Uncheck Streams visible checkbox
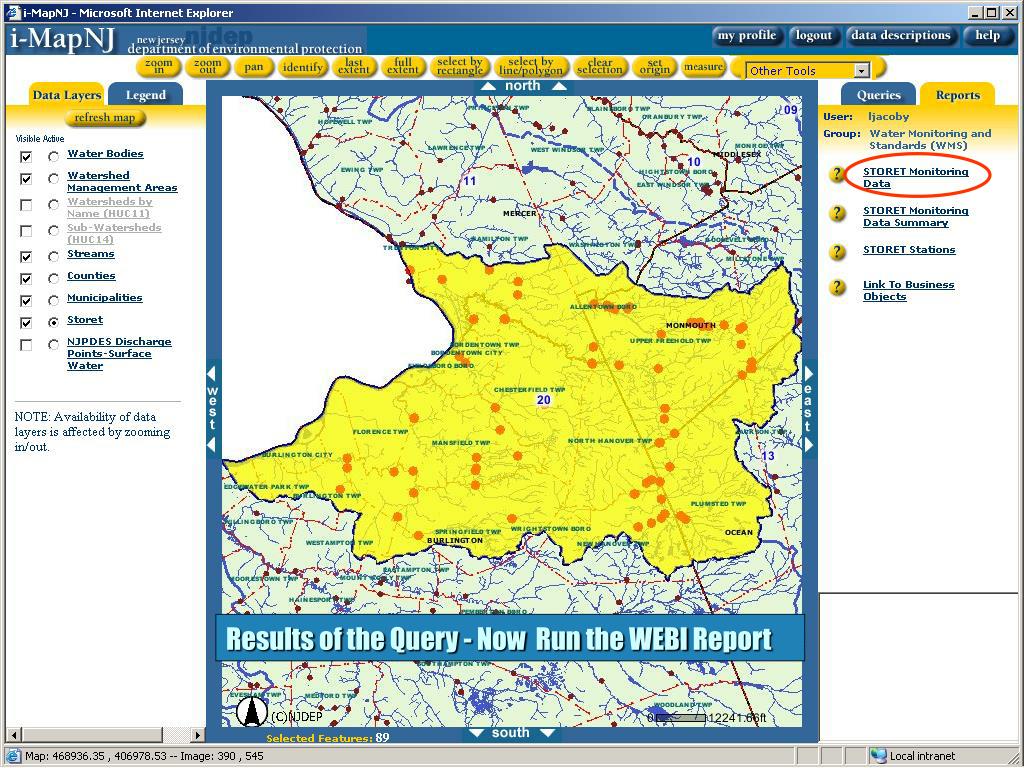1024x768 pixels. [x=26, y=257]
